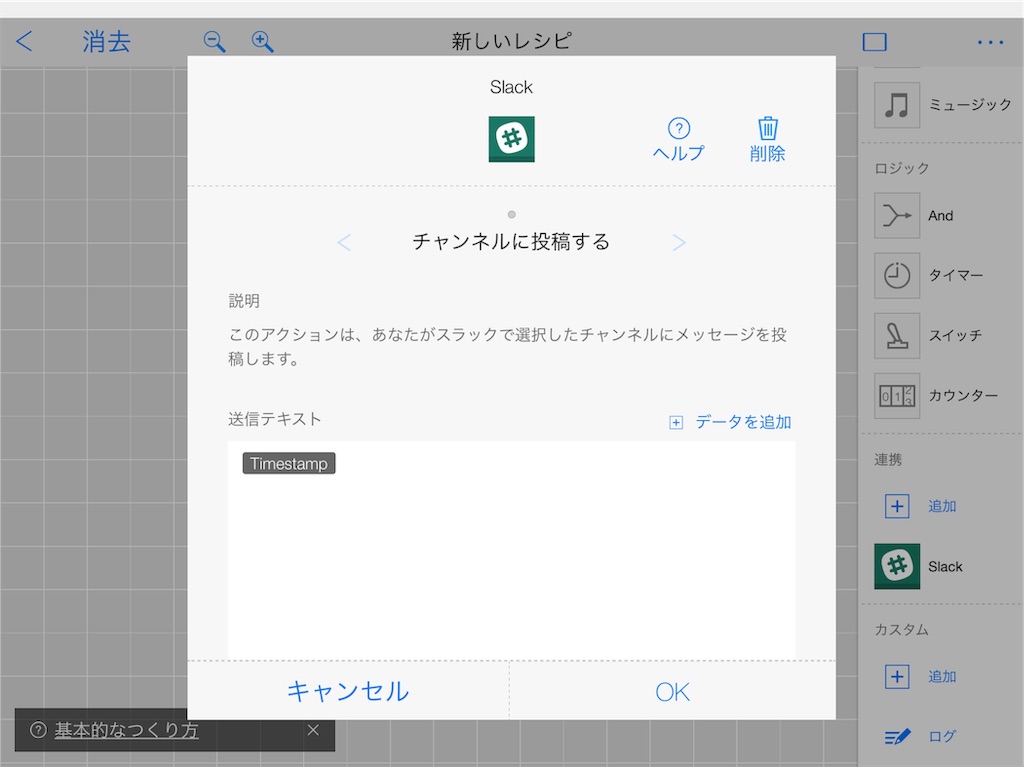The image size is (1024, 767).
Task: Click the page indicator dot above action title
Action: pos(511,214)
